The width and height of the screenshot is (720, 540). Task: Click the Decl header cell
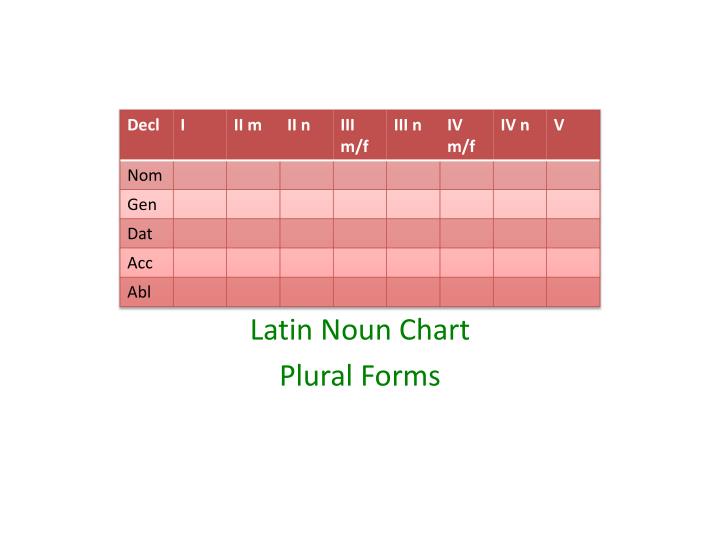[146, 135]
